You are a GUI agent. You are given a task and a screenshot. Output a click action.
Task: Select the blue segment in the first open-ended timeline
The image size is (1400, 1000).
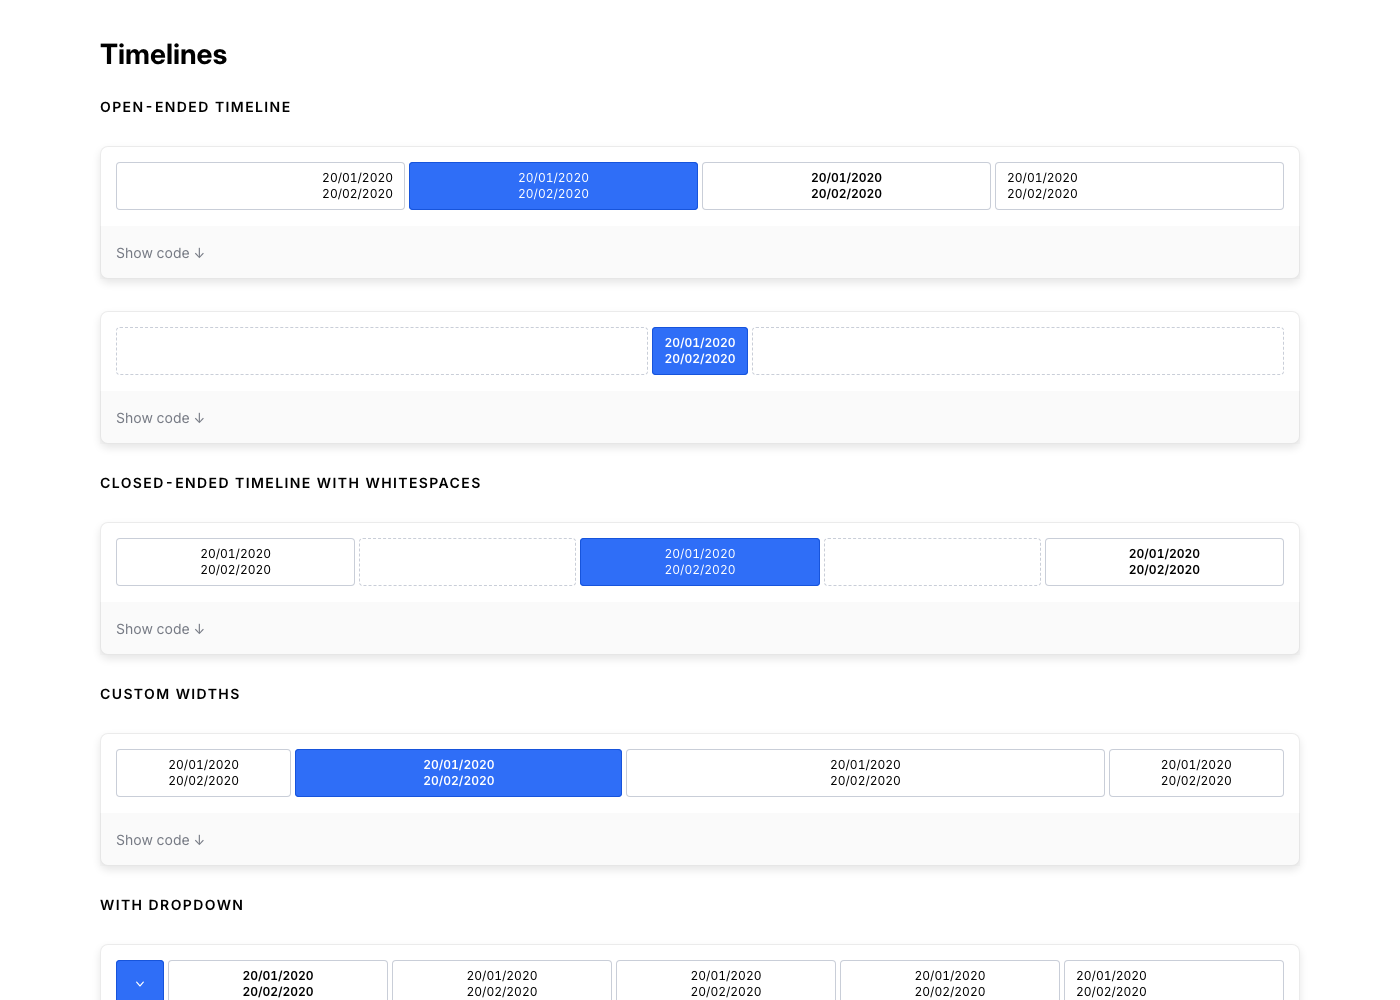(x=553, y=186)
